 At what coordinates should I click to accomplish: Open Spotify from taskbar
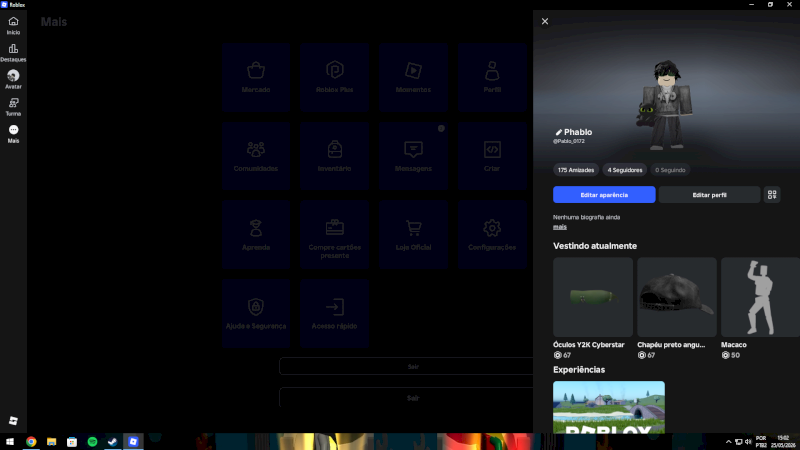pos(92,442)
